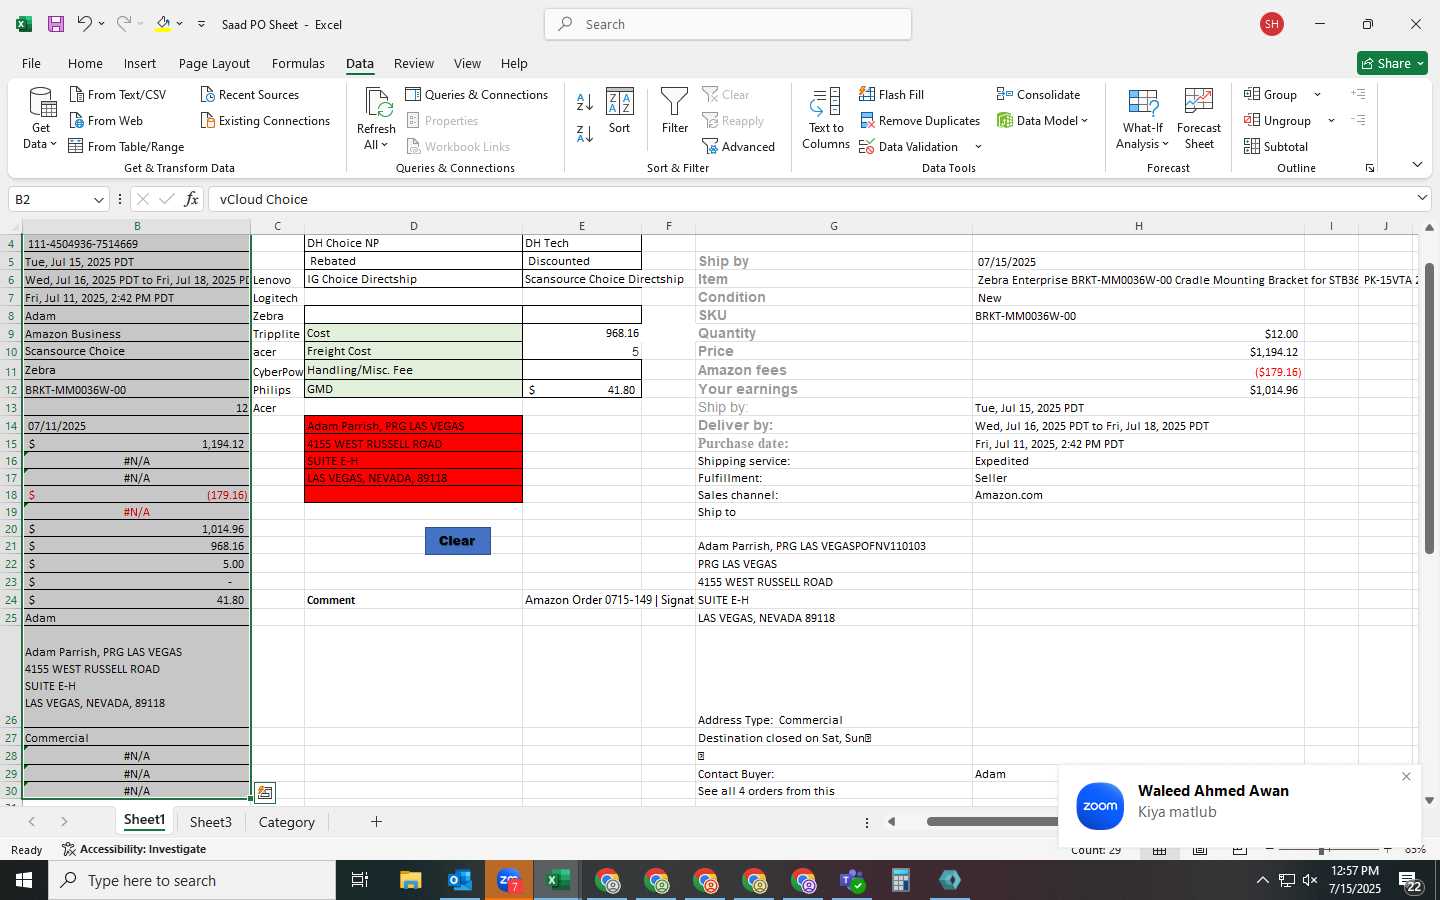Image resolution: width=1440 pixels, height=900 pixels.
Task: Import data From Web
Action: coord(106,120)
